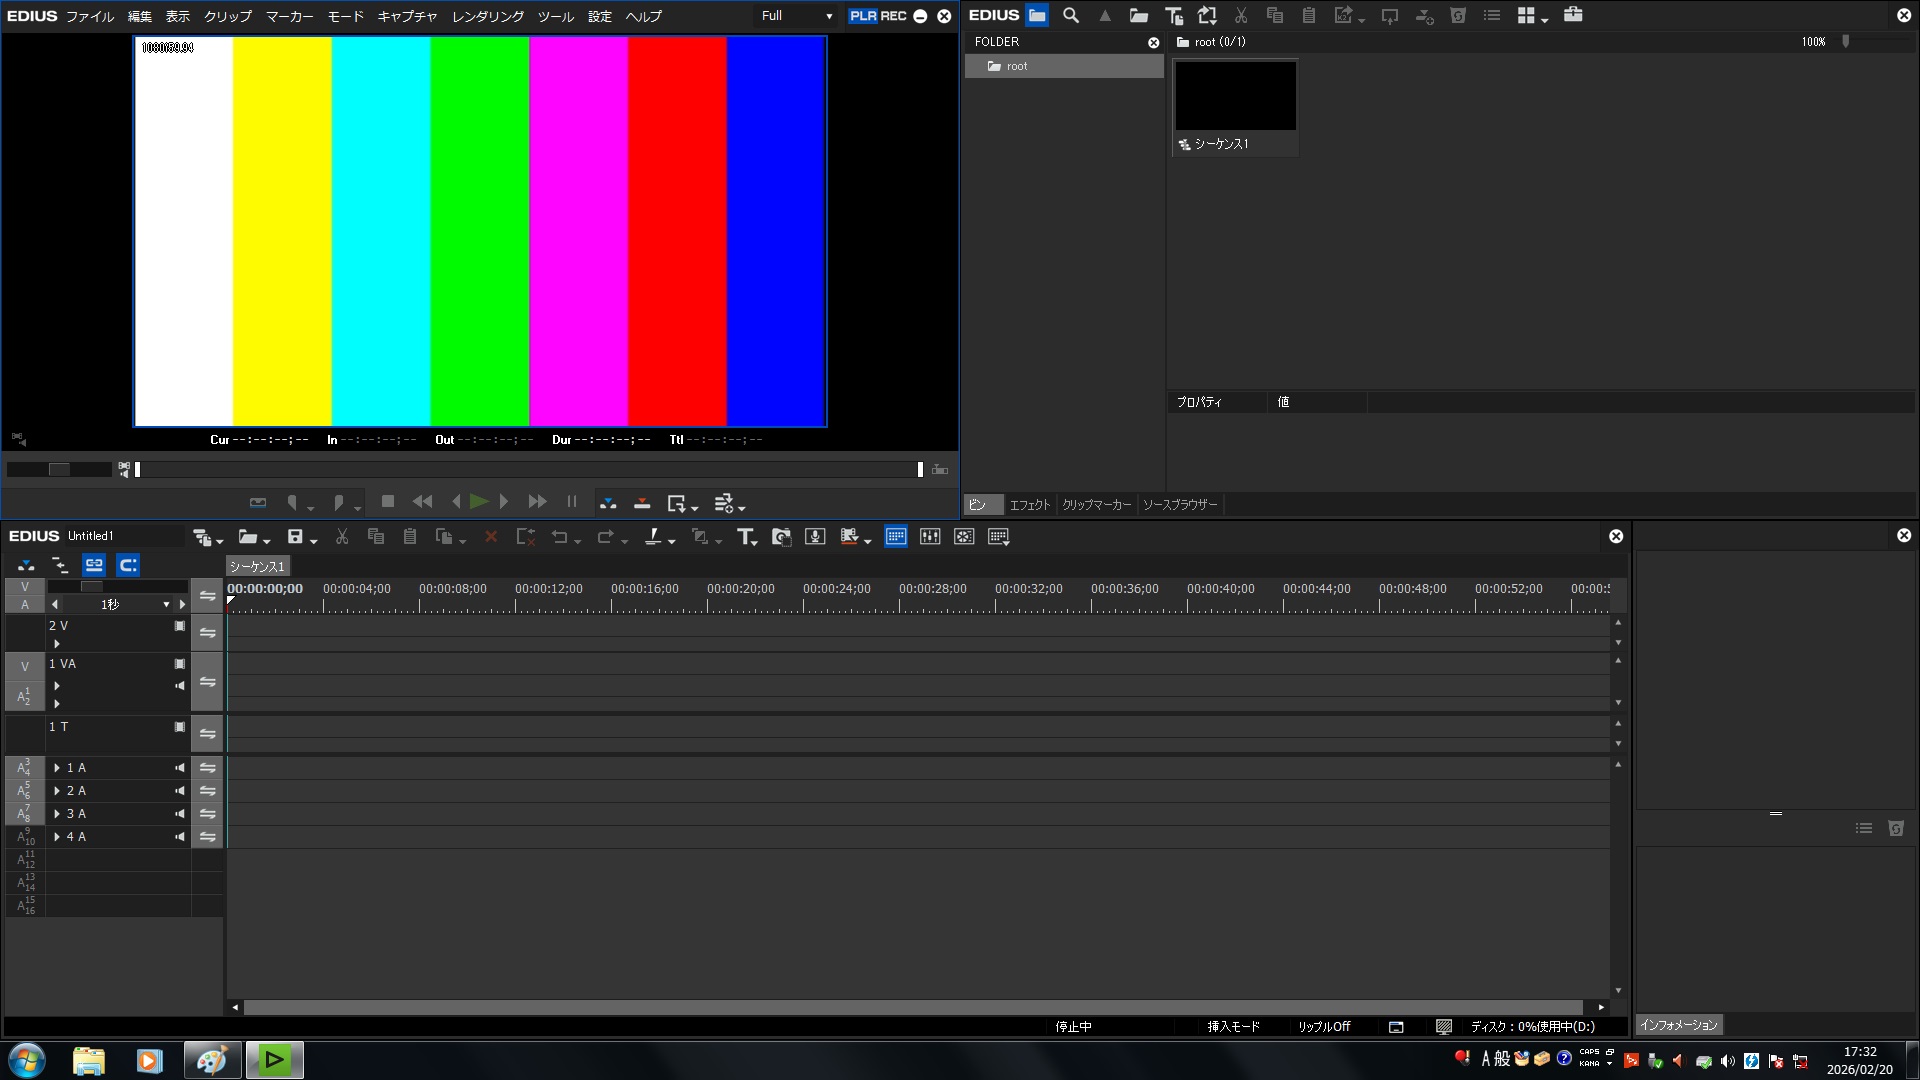Click the fast forward button in preview
Viewport: 1920px width, 1080px height.
tap(537, 502)
